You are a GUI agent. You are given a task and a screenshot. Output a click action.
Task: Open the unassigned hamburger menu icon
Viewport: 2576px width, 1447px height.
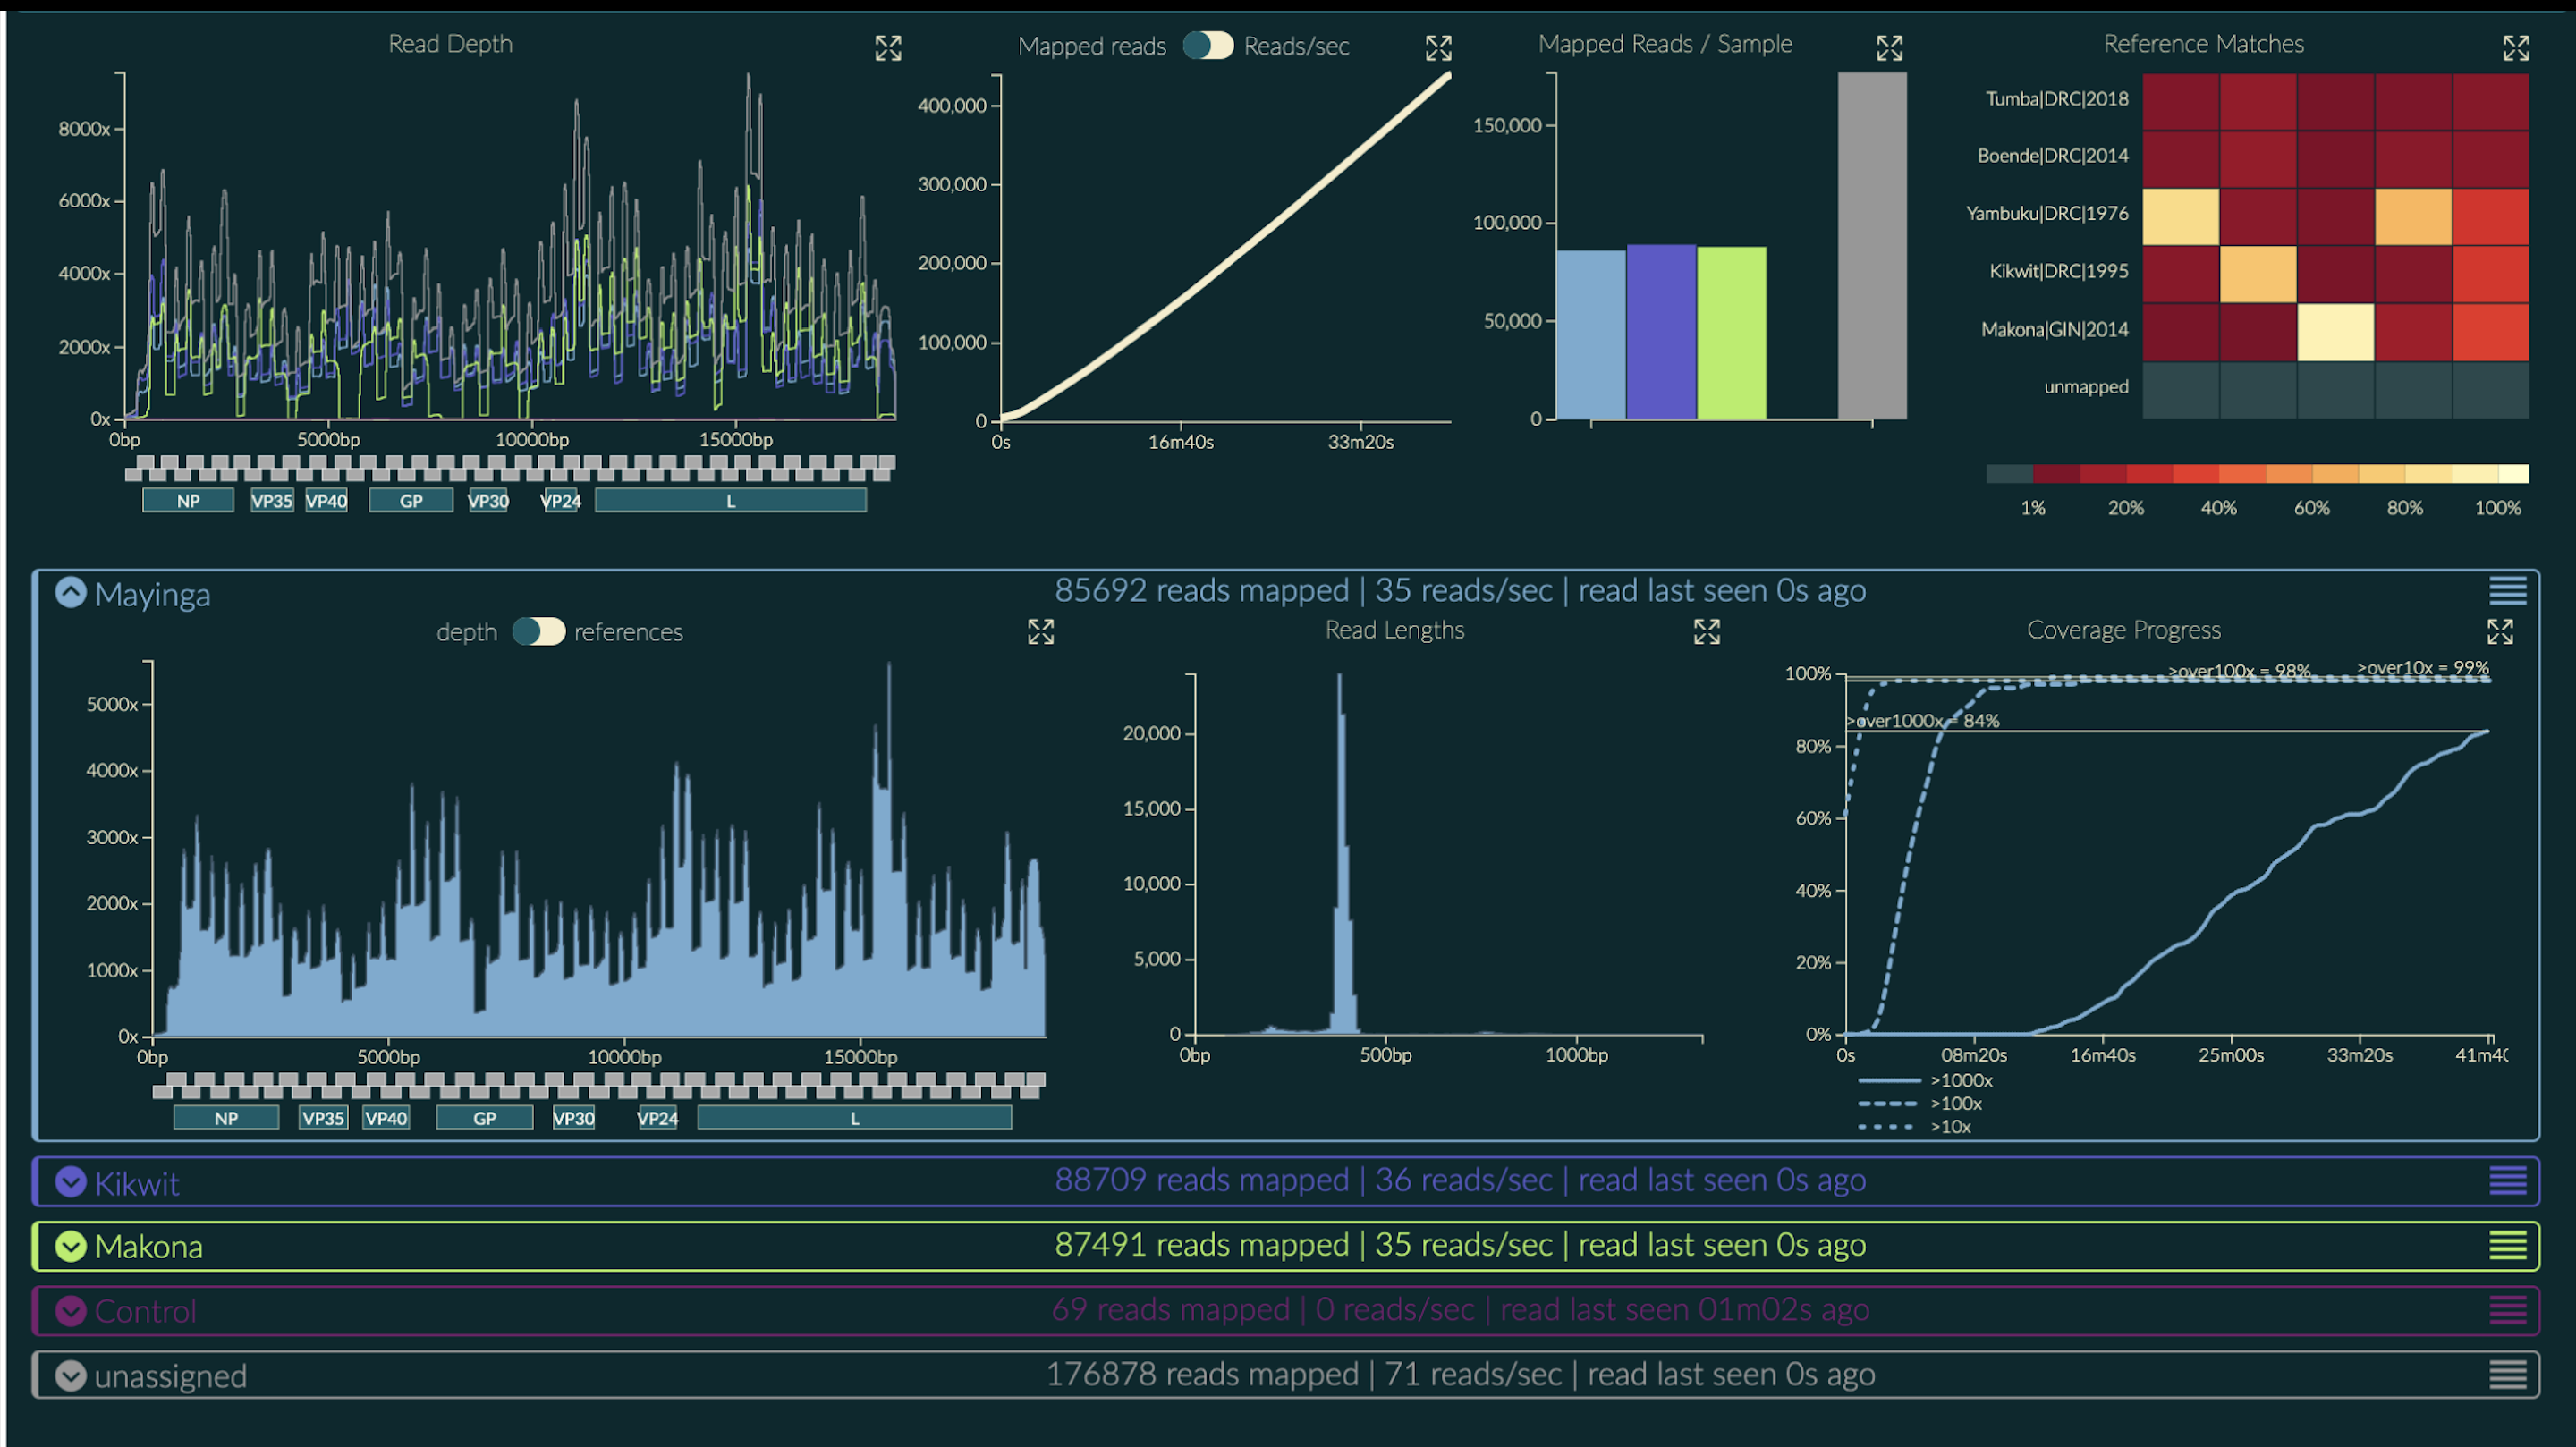point(2506,1375)
